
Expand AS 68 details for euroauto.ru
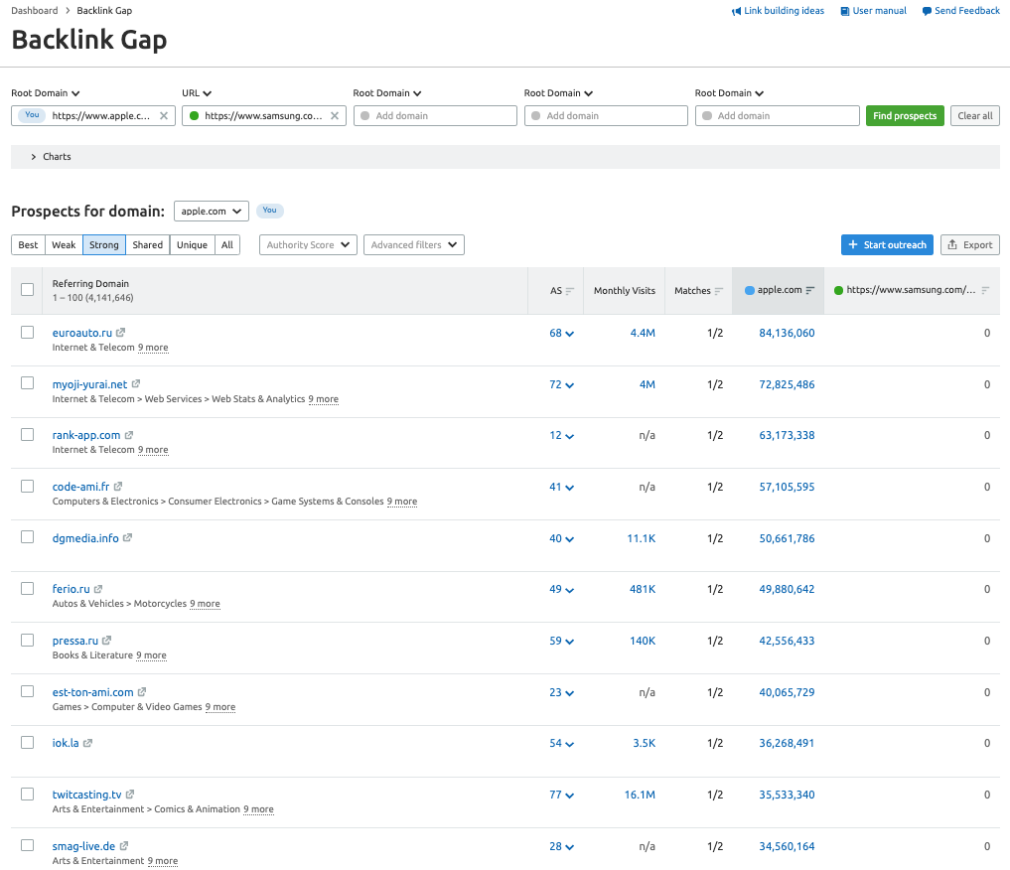[562, 334]
